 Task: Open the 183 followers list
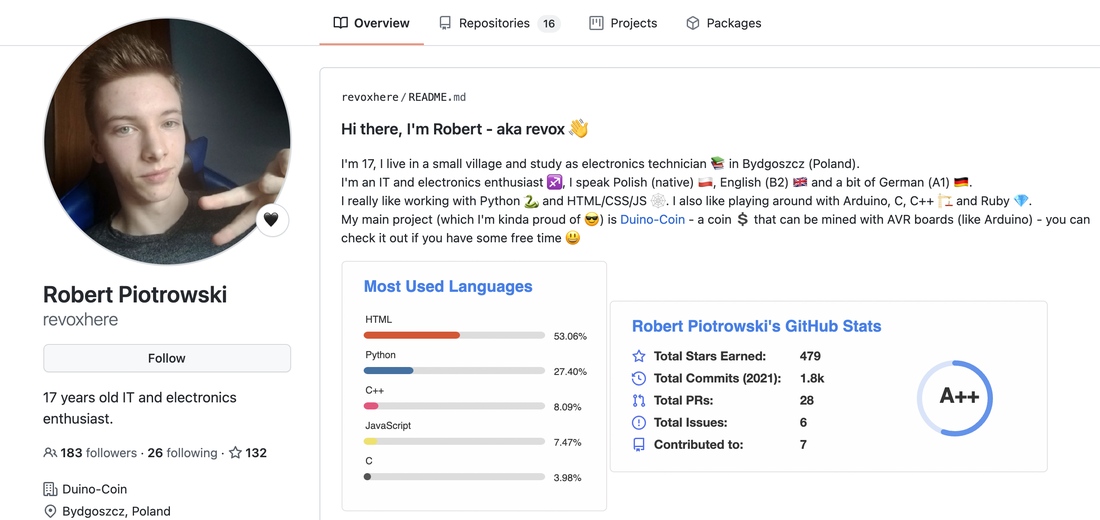point(98,453)
